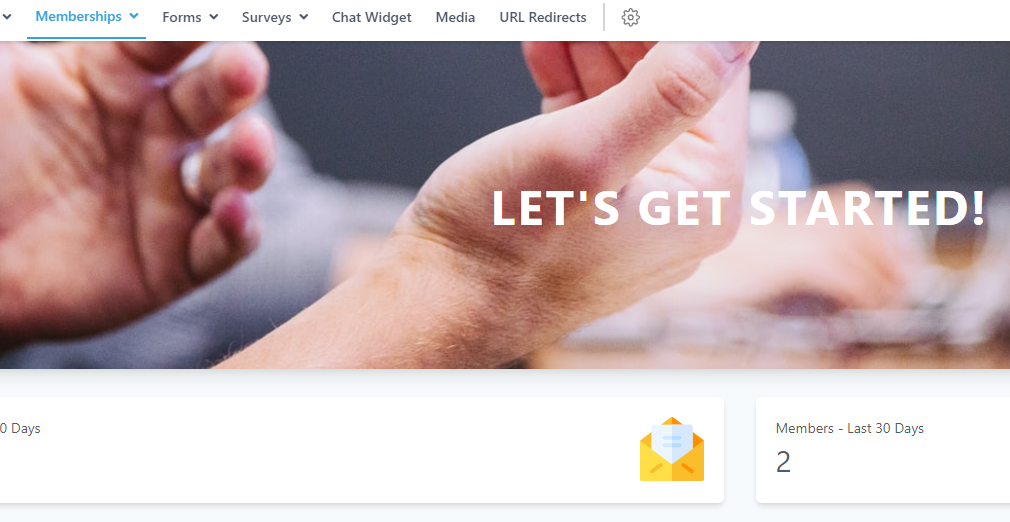
Task: Expand the Forms dropdown arrow
Action: [x=214, y=17]
